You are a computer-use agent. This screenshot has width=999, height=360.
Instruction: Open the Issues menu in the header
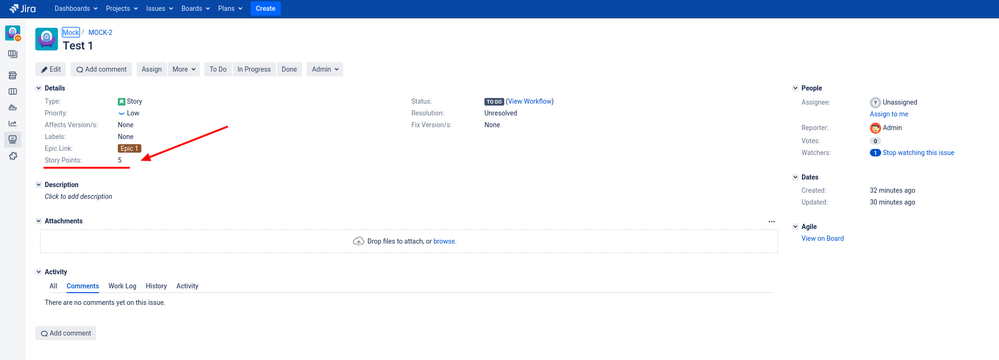[159, 9]
